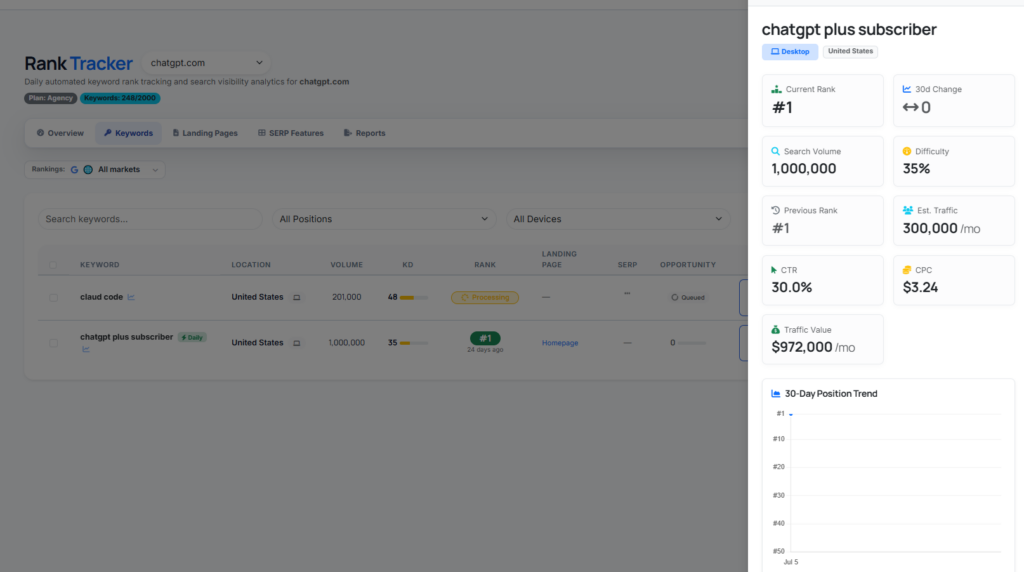Switch to the Overview tab
1024x572 pixels.
tap(60, 133)
